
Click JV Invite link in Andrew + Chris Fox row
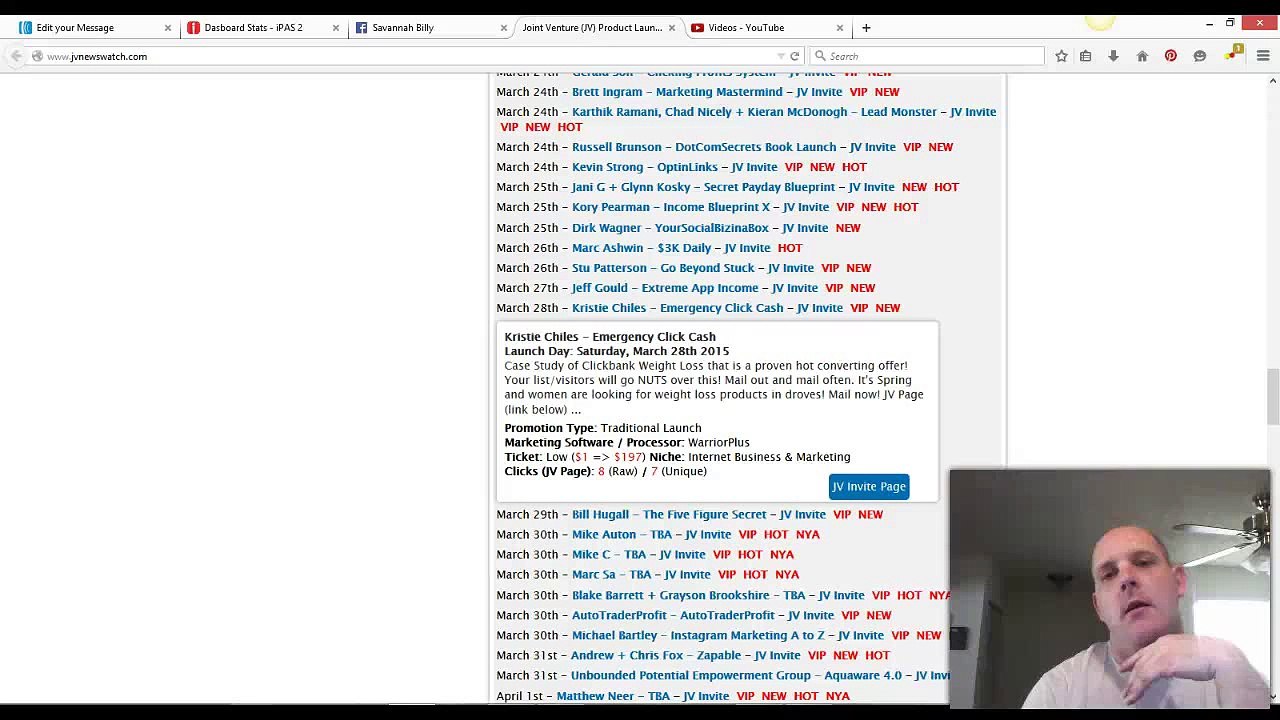tap(777, 655)
